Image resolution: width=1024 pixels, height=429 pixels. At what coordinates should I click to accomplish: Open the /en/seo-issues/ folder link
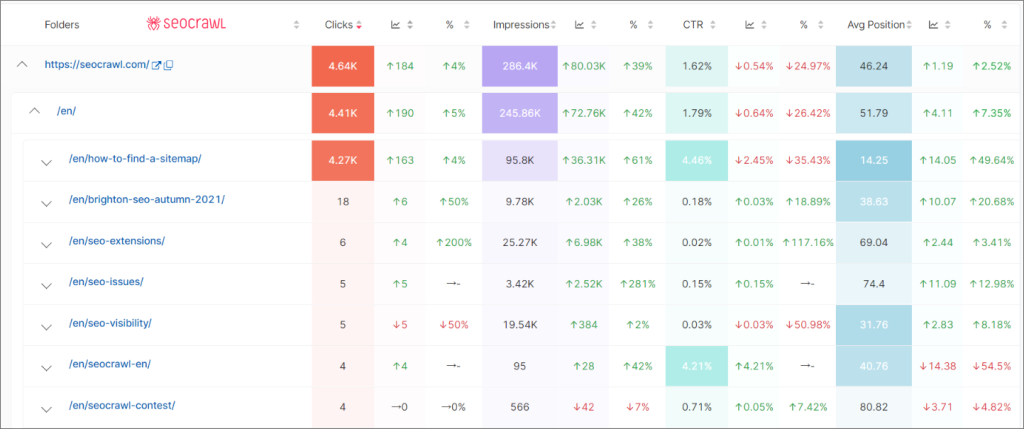(106, 281)
